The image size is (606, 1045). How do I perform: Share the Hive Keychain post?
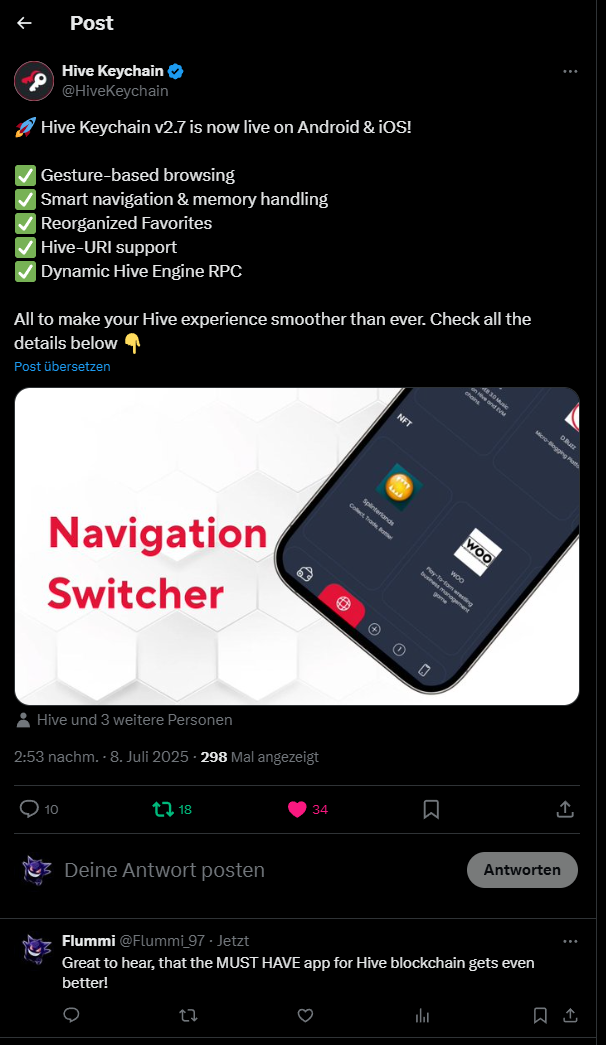coord(565,809)
